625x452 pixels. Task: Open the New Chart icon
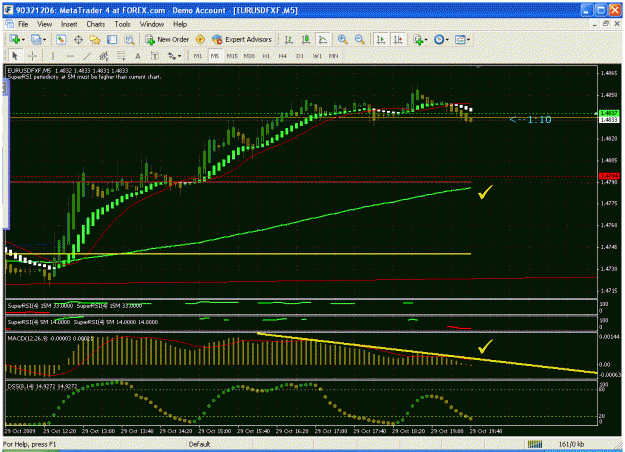pyautogui.click(x=15, y=39)
